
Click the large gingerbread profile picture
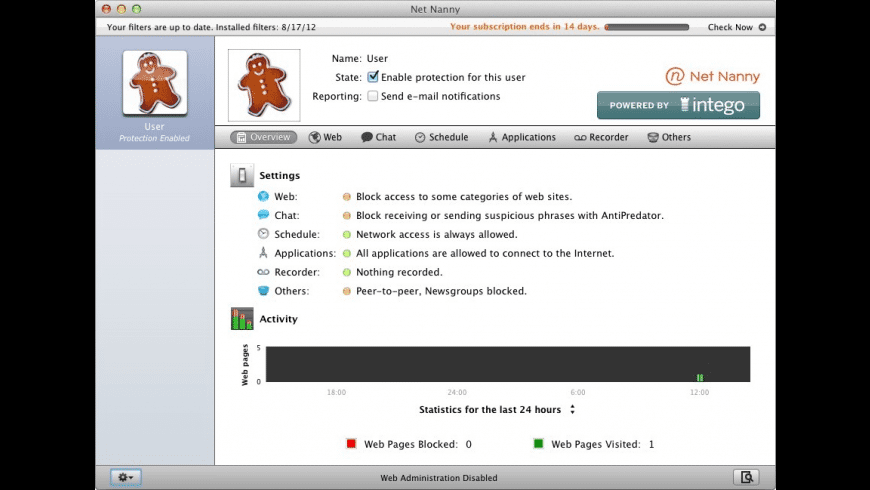point(264,85)
